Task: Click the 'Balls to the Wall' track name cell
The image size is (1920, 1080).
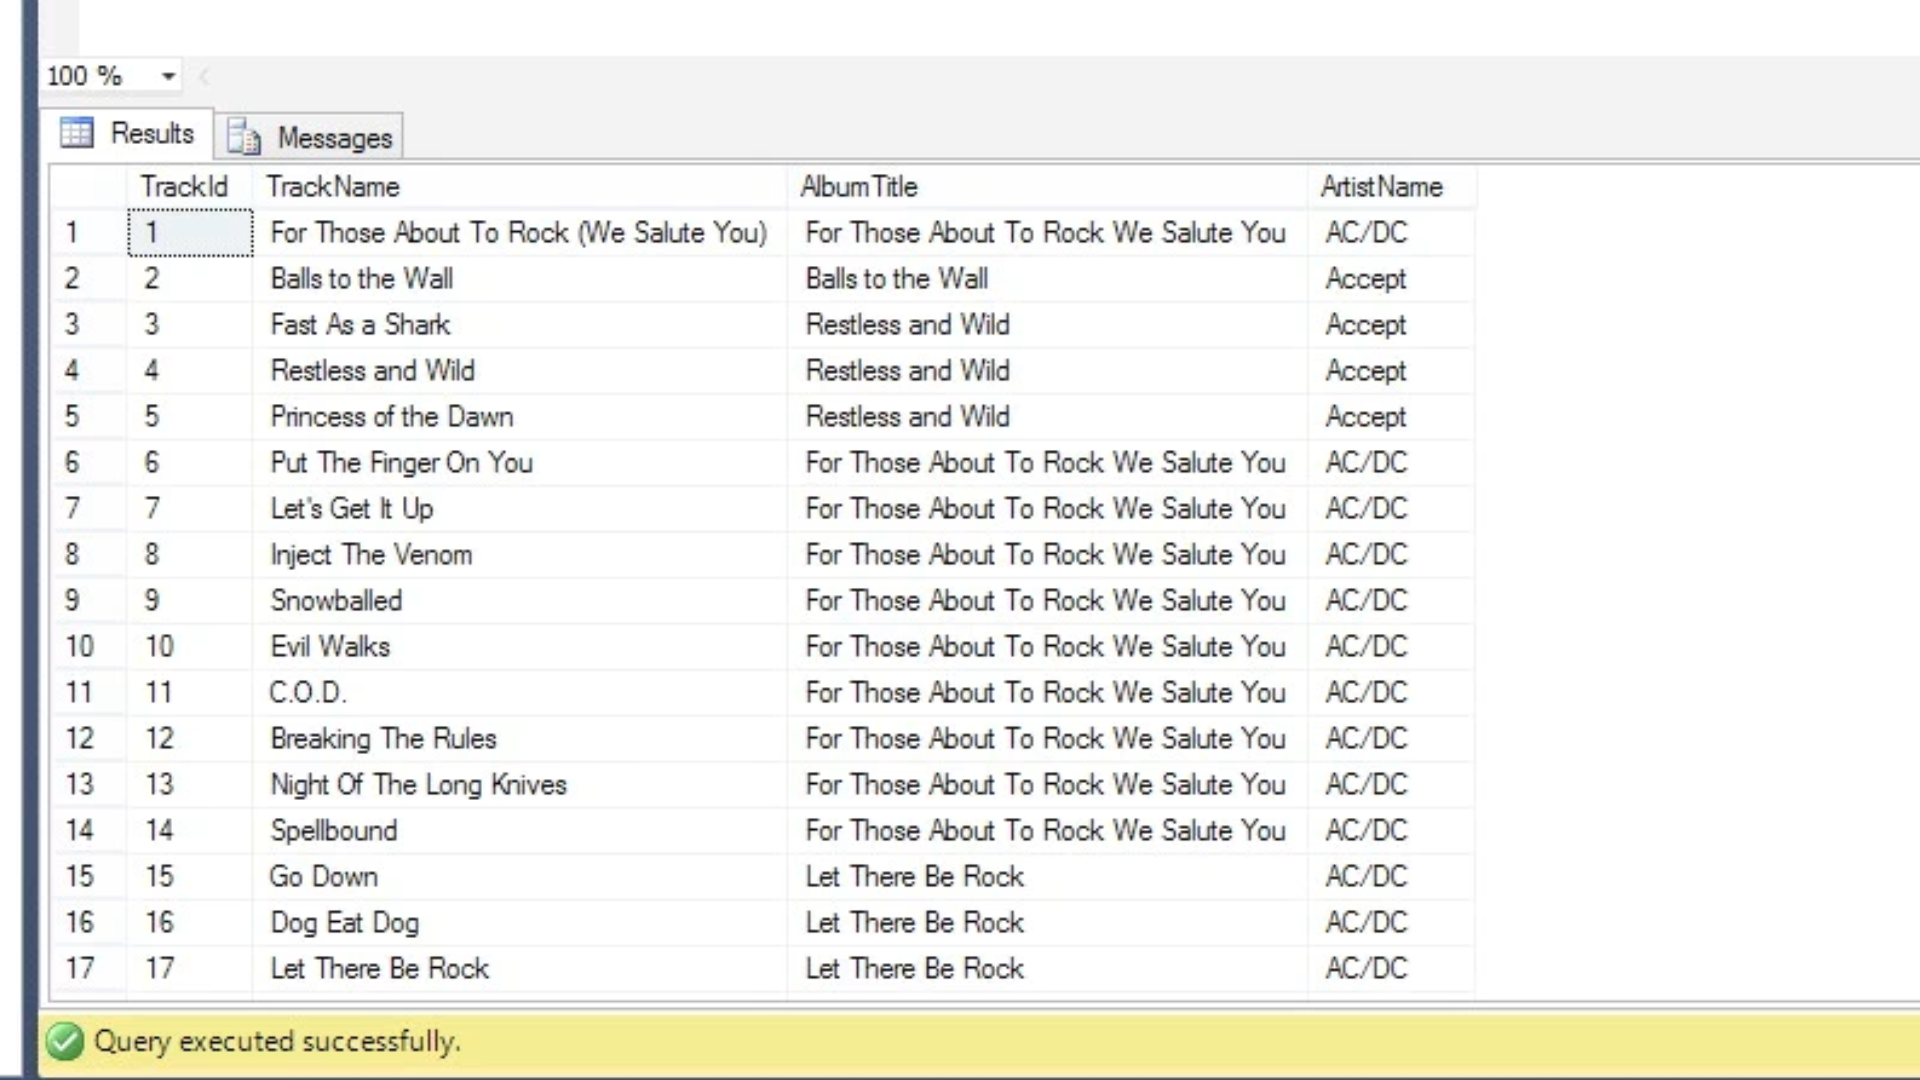Action: tap(362, 279)
